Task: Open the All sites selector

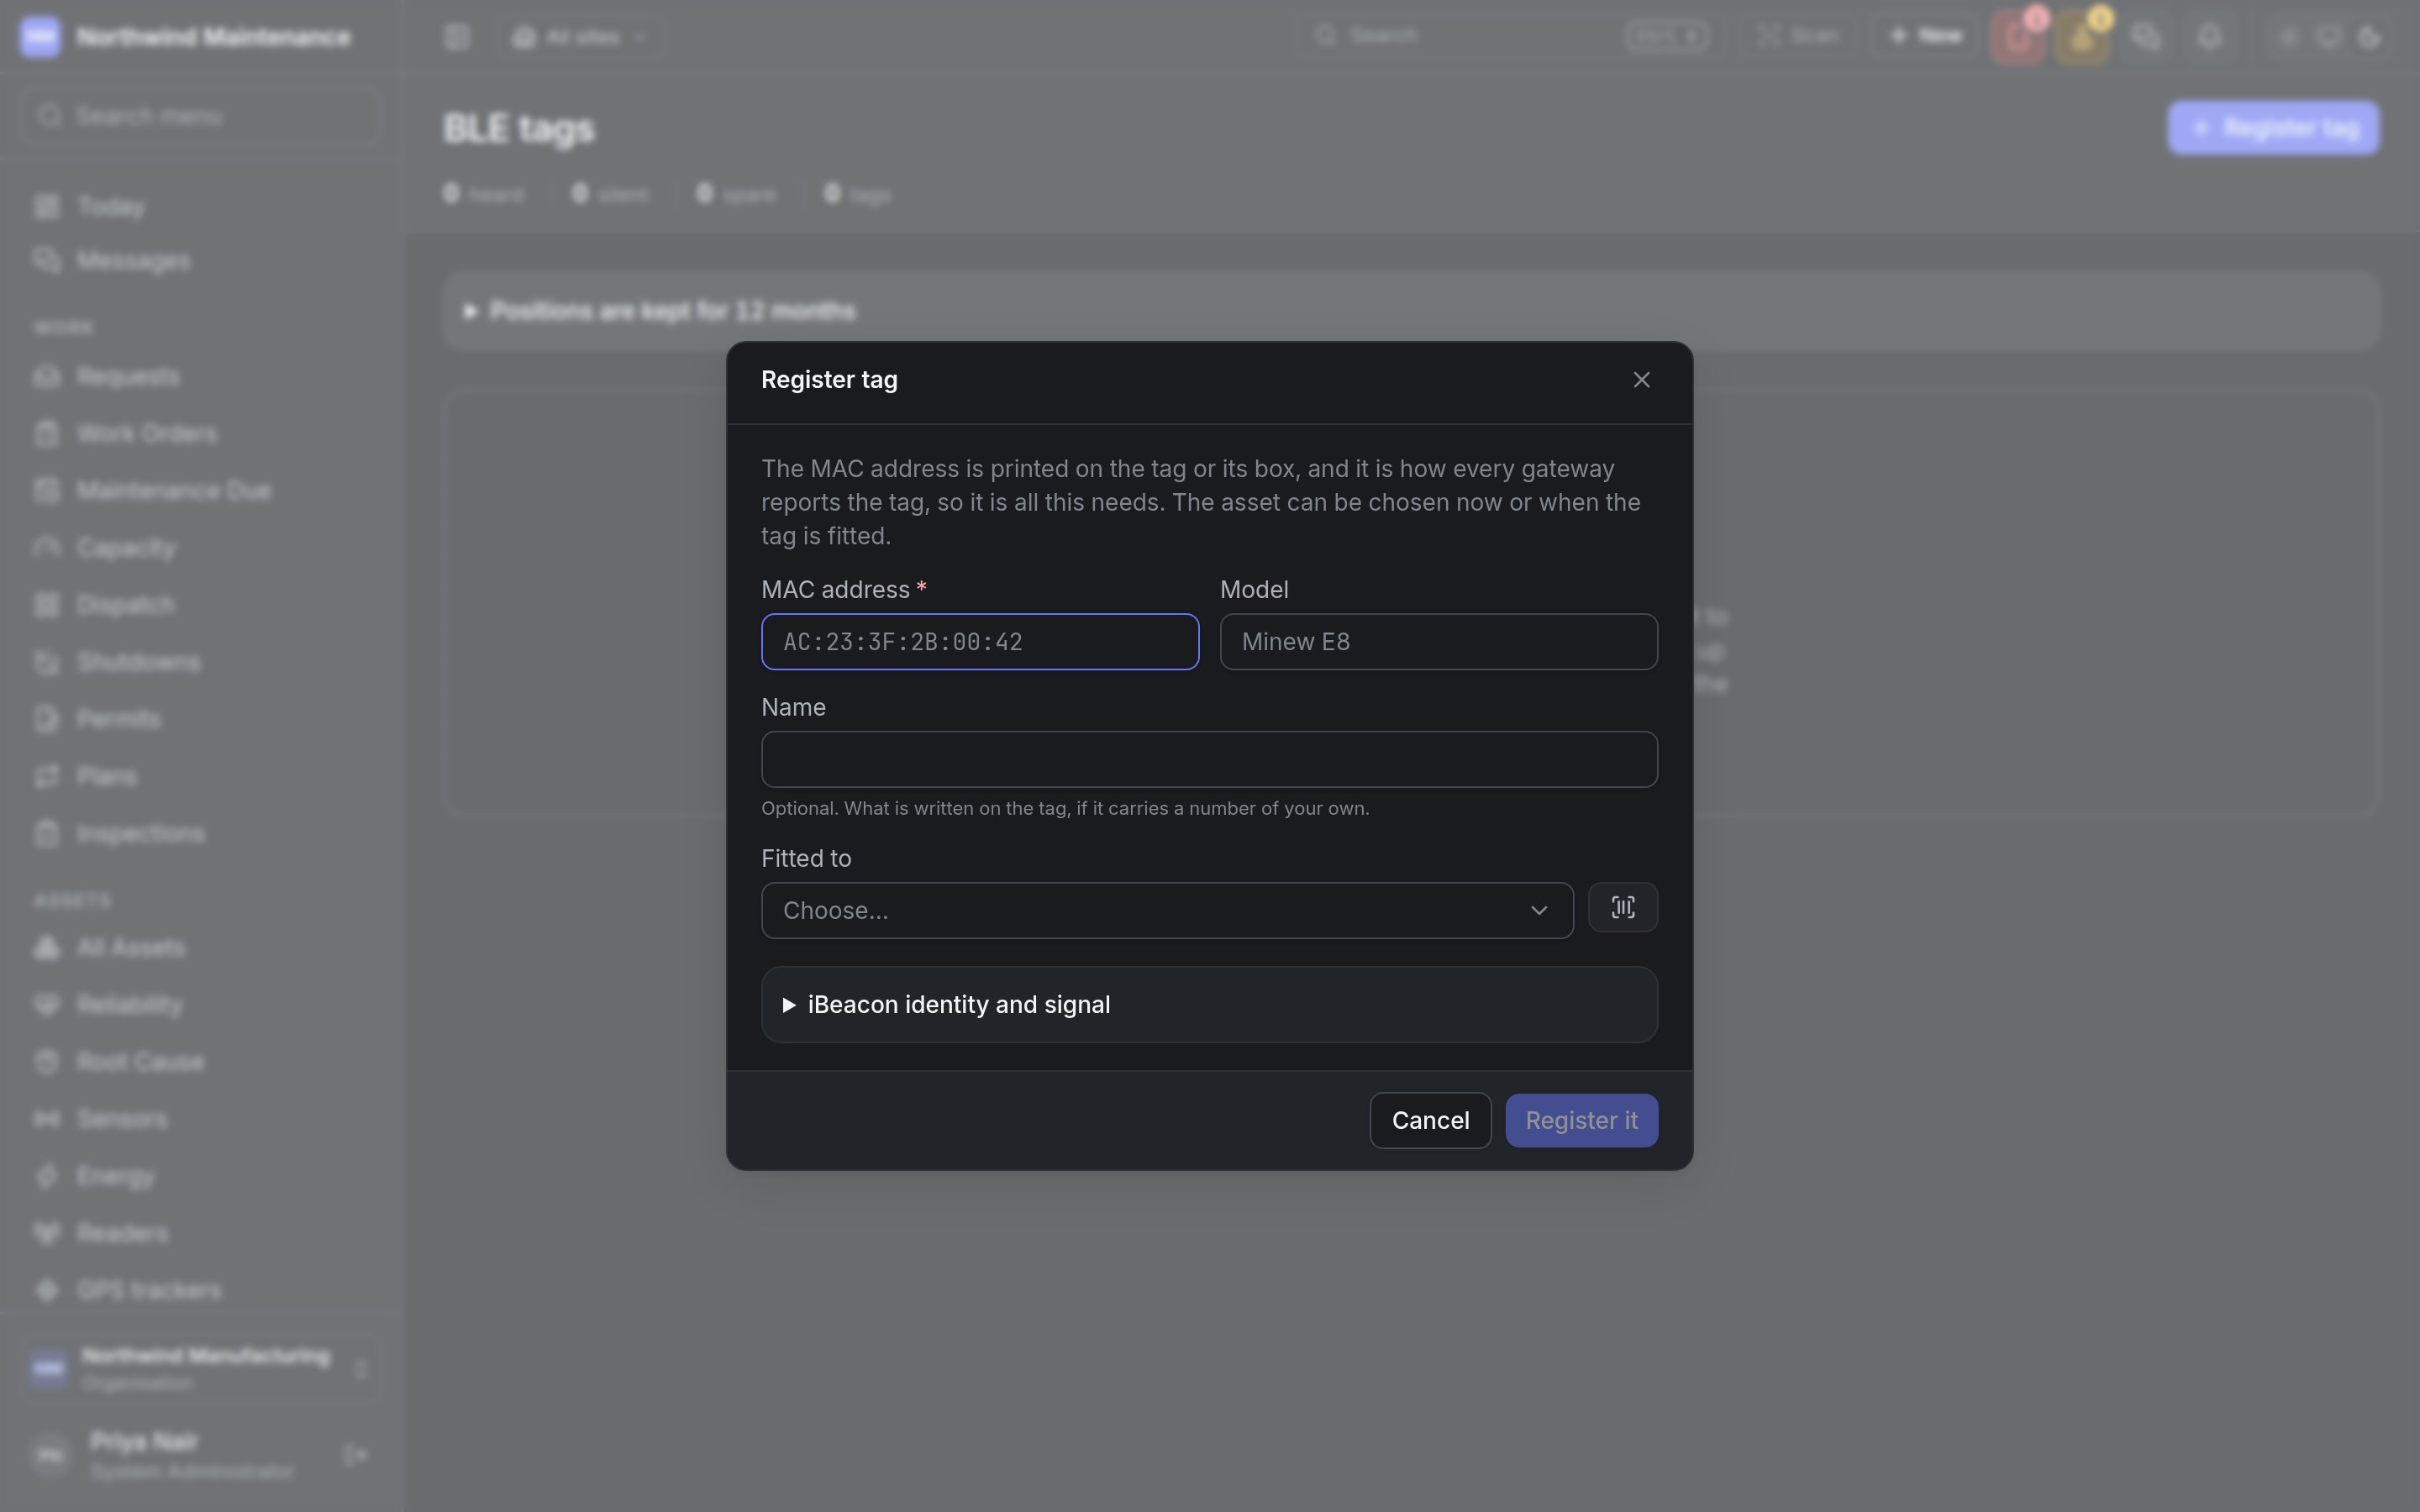Action: click(581, 37)
